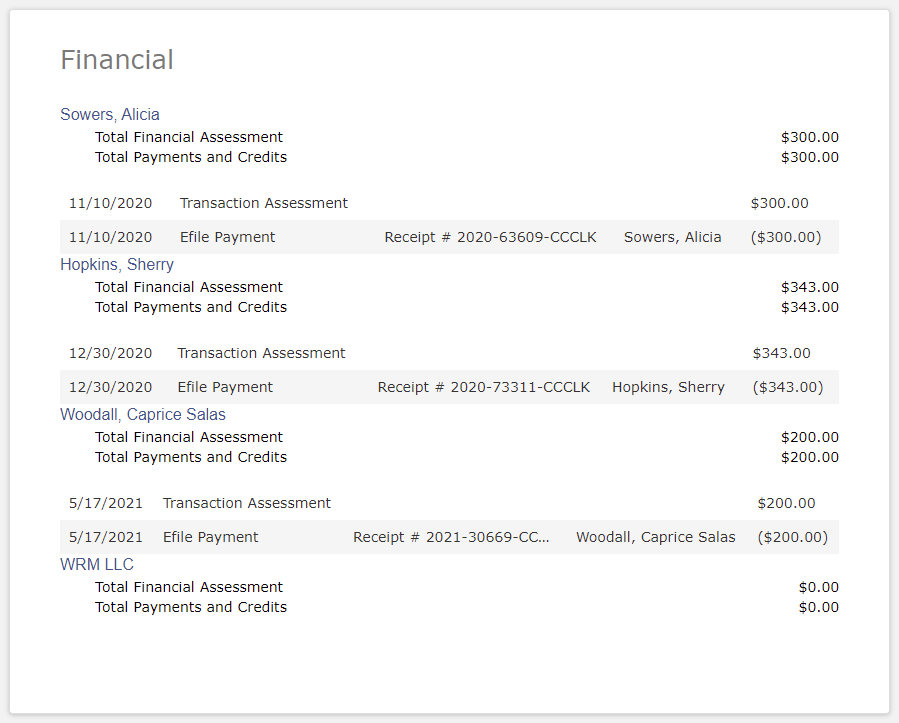Image resolution: width=899 pixels, height=723 pixels.
Task: Click payer name Hopkins, Sherry in receipt row
Action: (x=669, y=387)
